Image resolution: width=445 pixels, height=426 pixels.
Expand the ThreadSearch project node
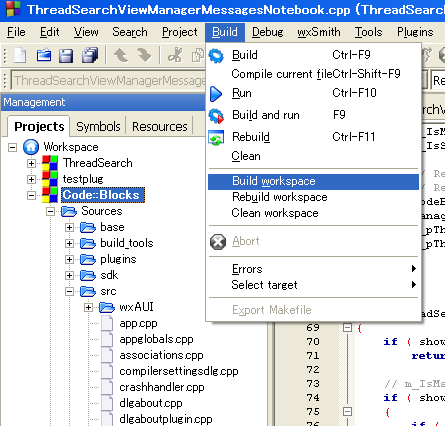coord(31,163)
